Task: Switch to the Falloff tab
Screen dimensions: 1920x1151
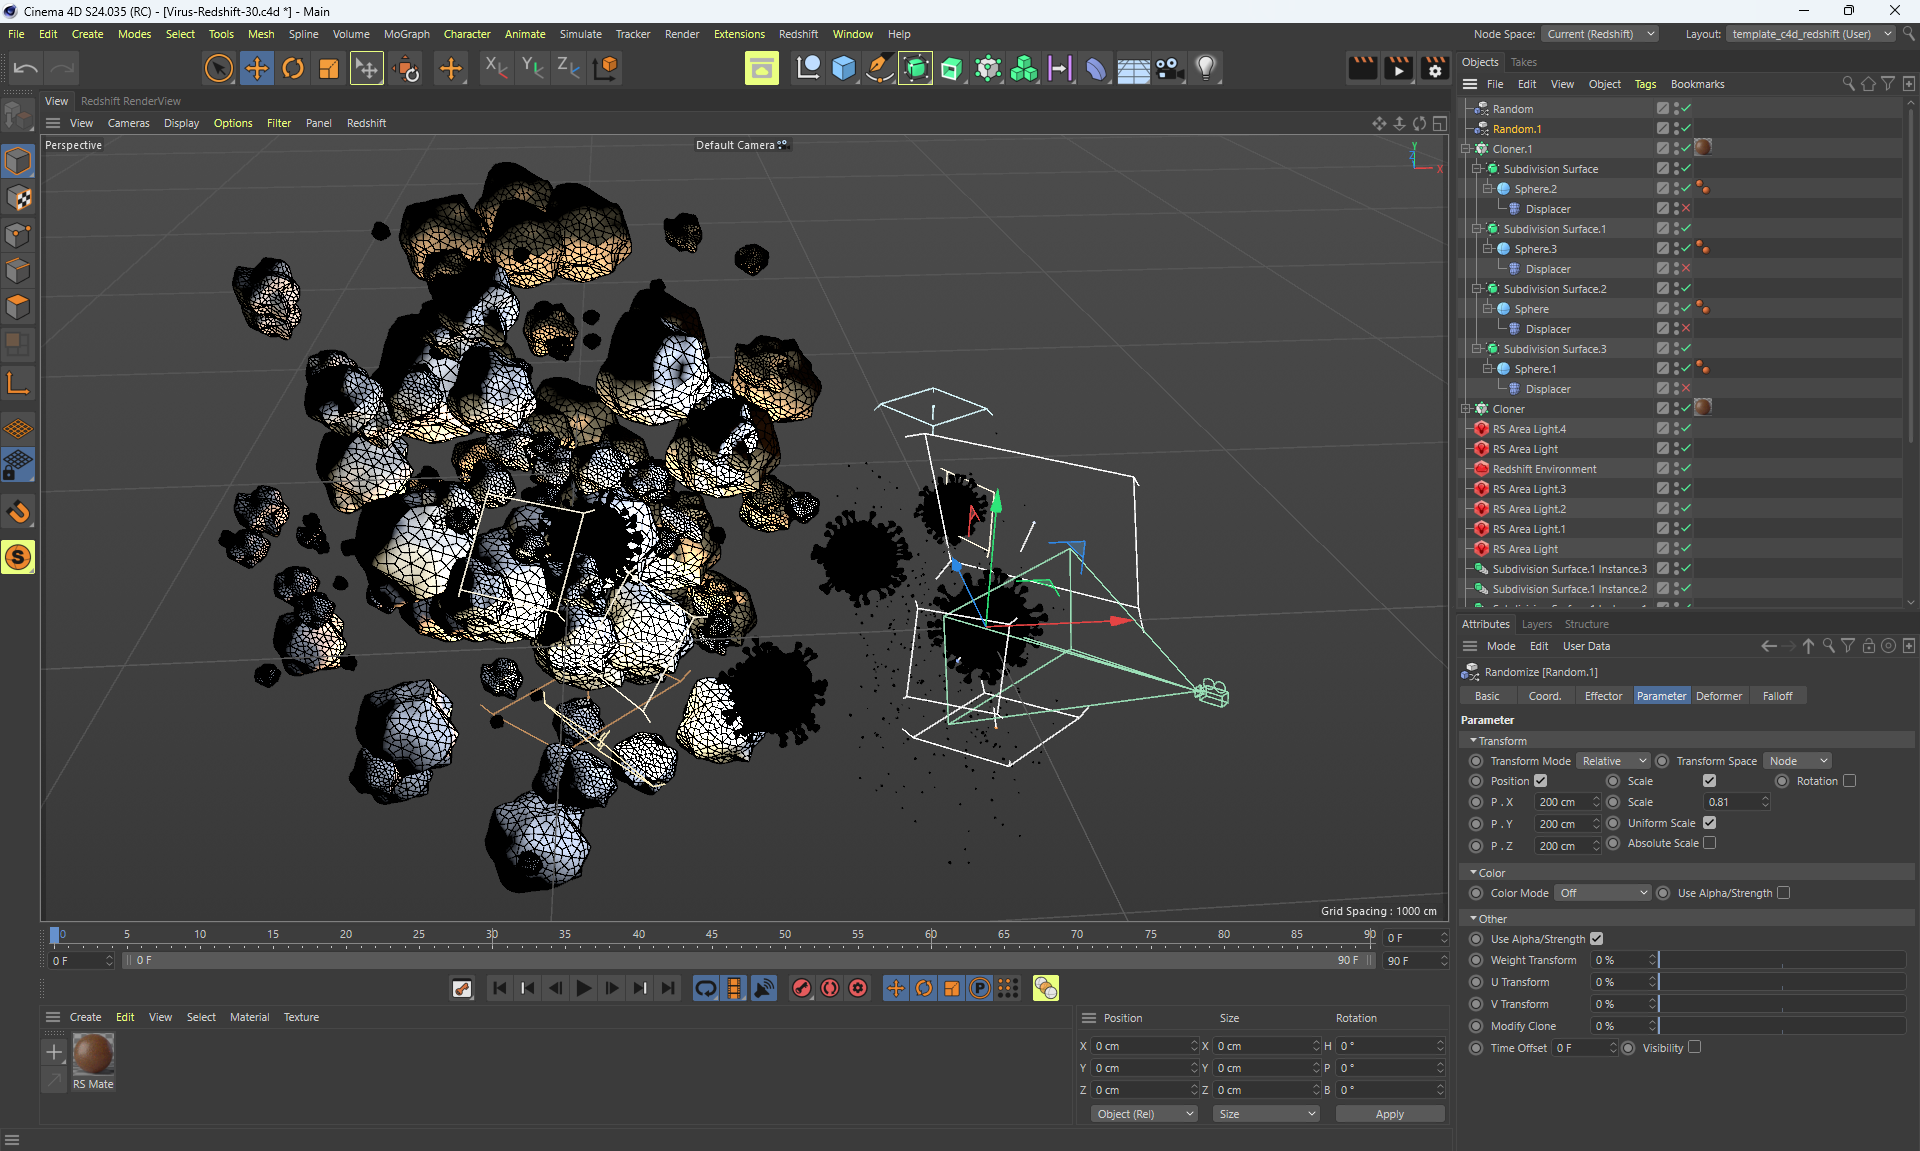Action: pos(1777,696)
